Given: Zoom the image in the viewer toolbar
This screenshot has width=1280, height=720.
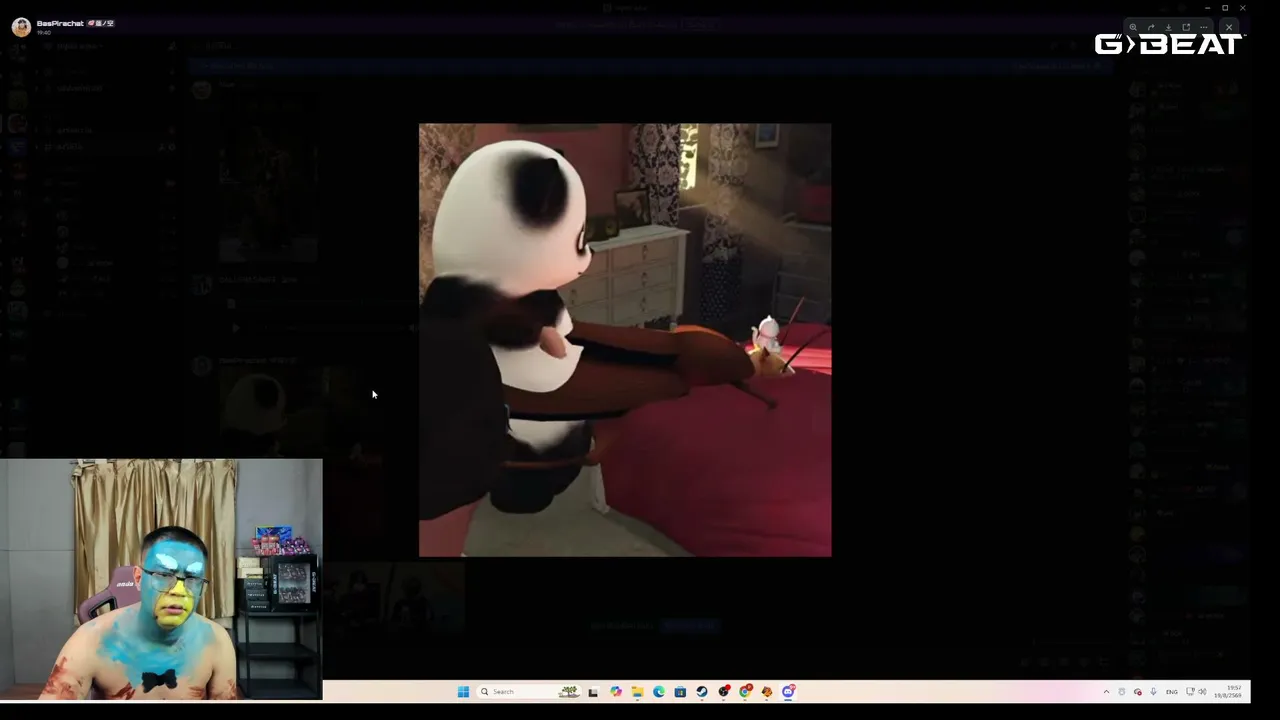Looking at the screenshot, I should pyautogui.click(x=1133, y=28).
